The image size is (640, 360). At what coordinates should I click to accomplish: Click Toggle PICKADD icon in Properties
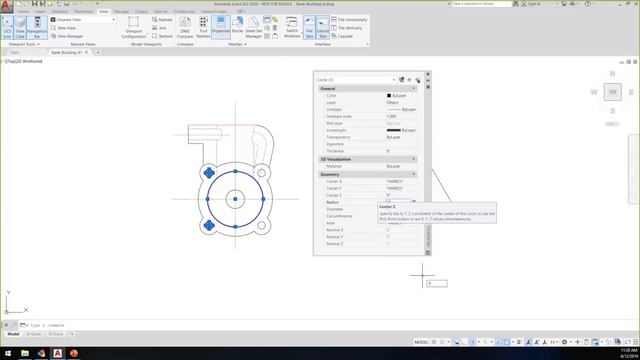[402, 80]
